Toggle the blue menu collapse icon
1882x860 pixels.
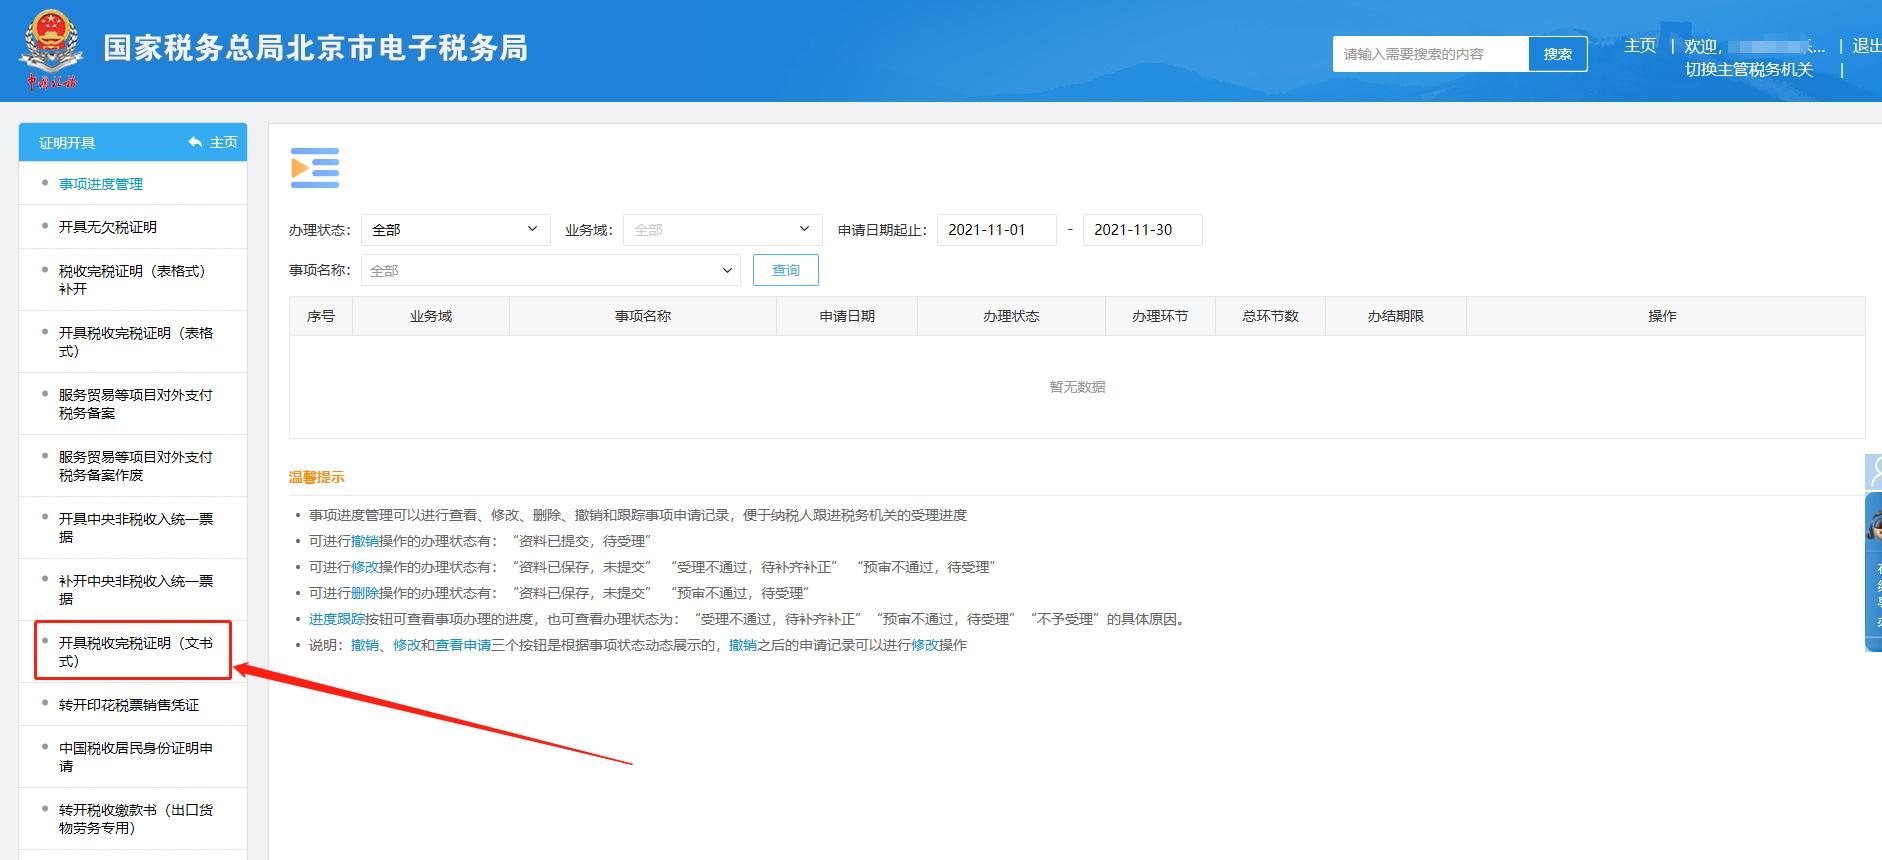point(315,168)
